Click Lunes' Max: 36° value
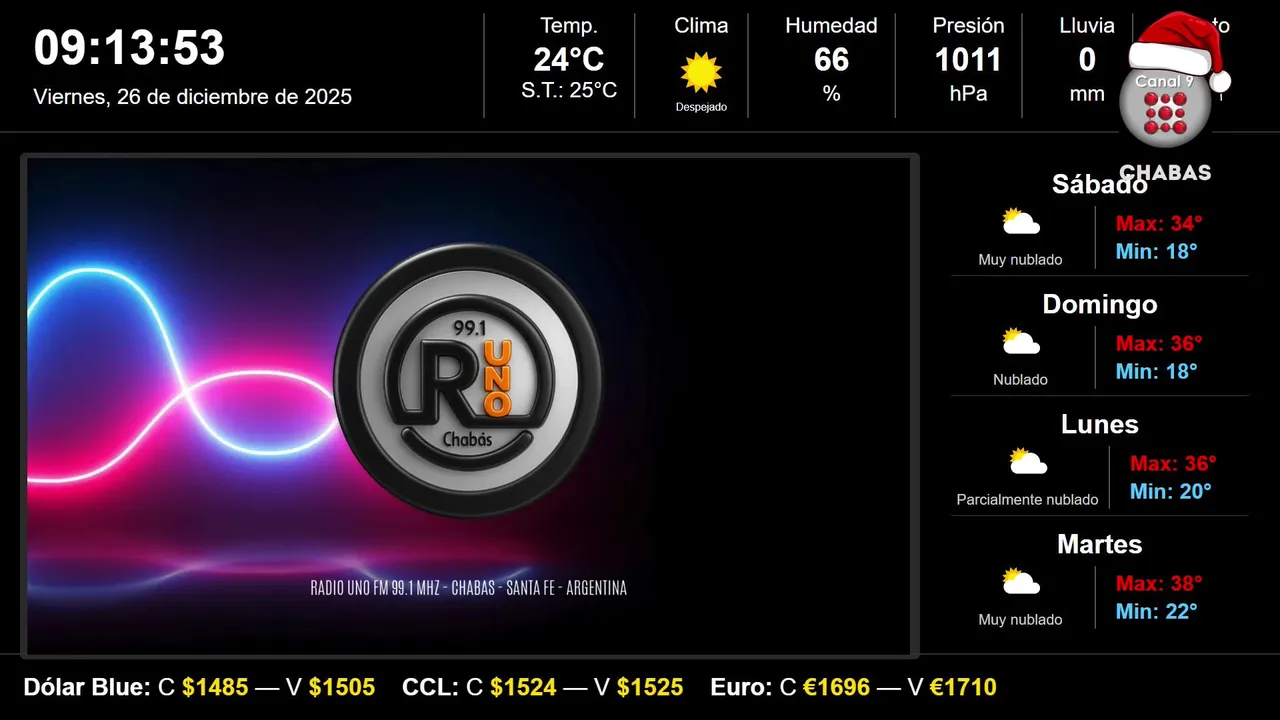This screenshot has width=1280, height=720. click(x=1173, y=463)
